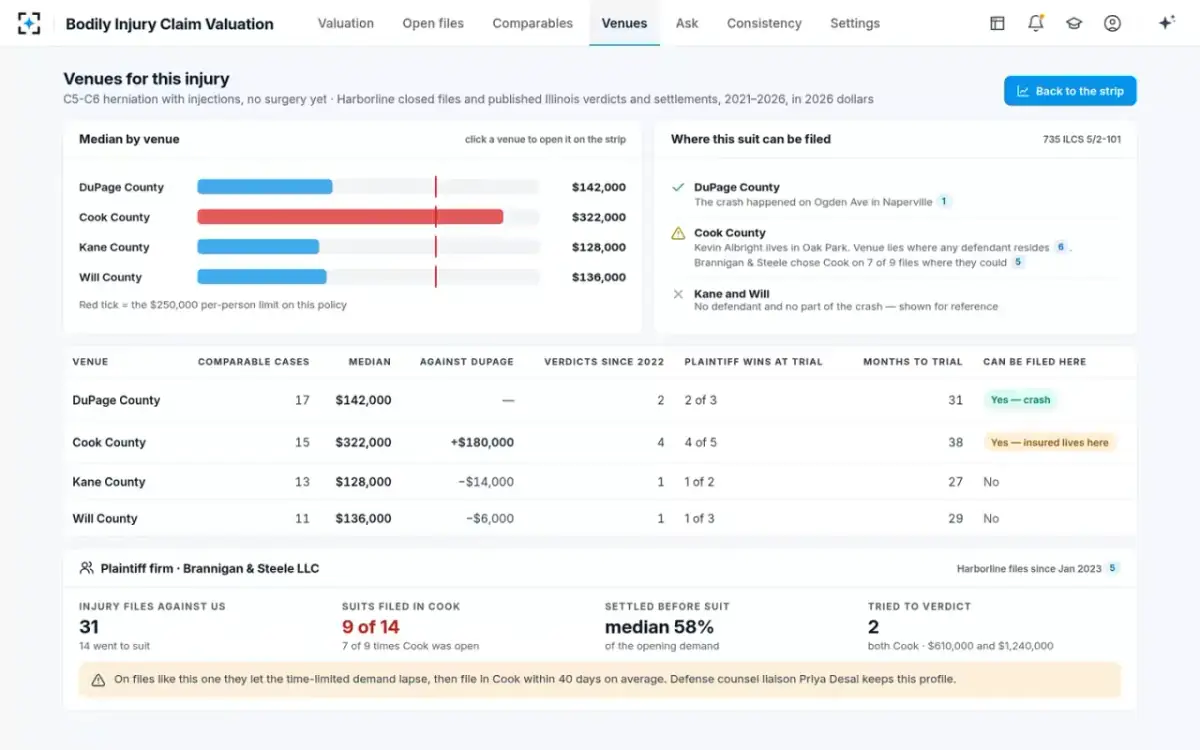Click the X icon beside Kane and Will

click(678, 294)
